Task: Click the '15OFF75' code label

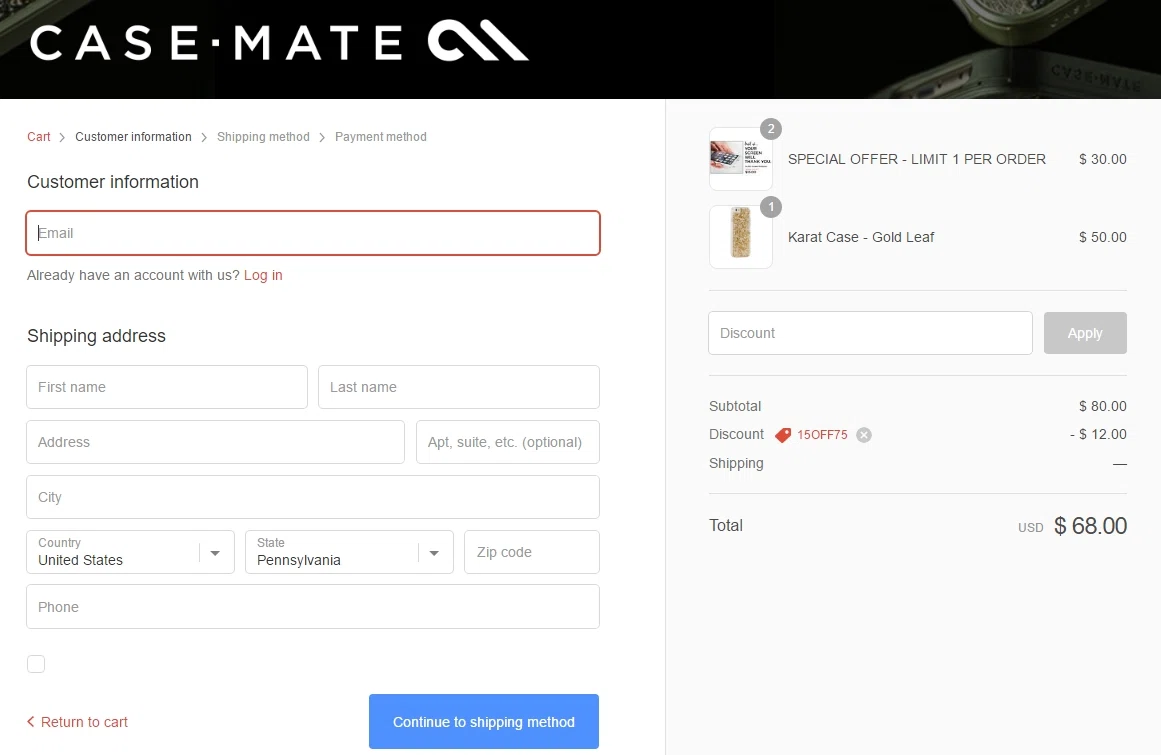Action: coord(822,435)
